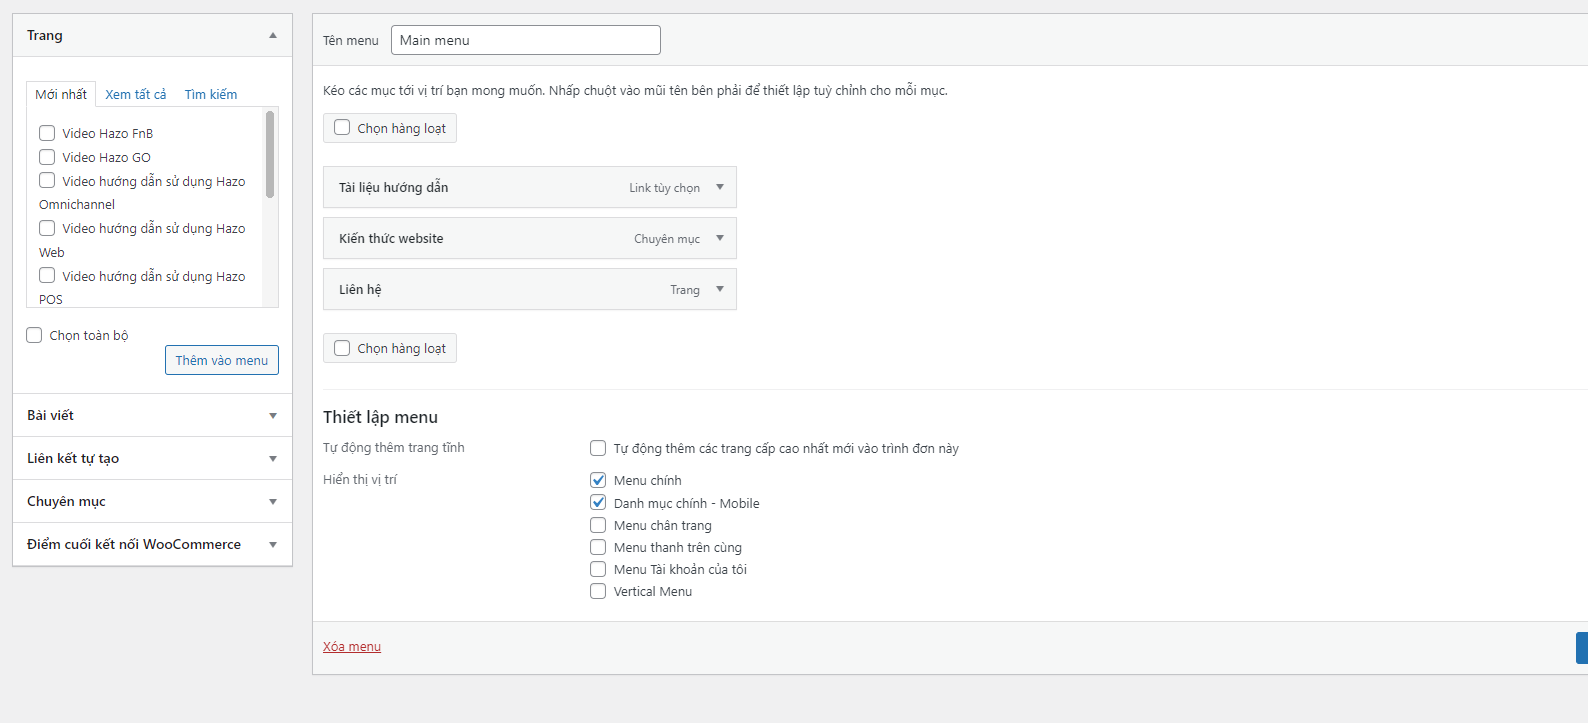This screenshot has width=1588, height=723.
Task: Tick the Video Hazo GO checkbox
Action: click(x=47, y=157)
